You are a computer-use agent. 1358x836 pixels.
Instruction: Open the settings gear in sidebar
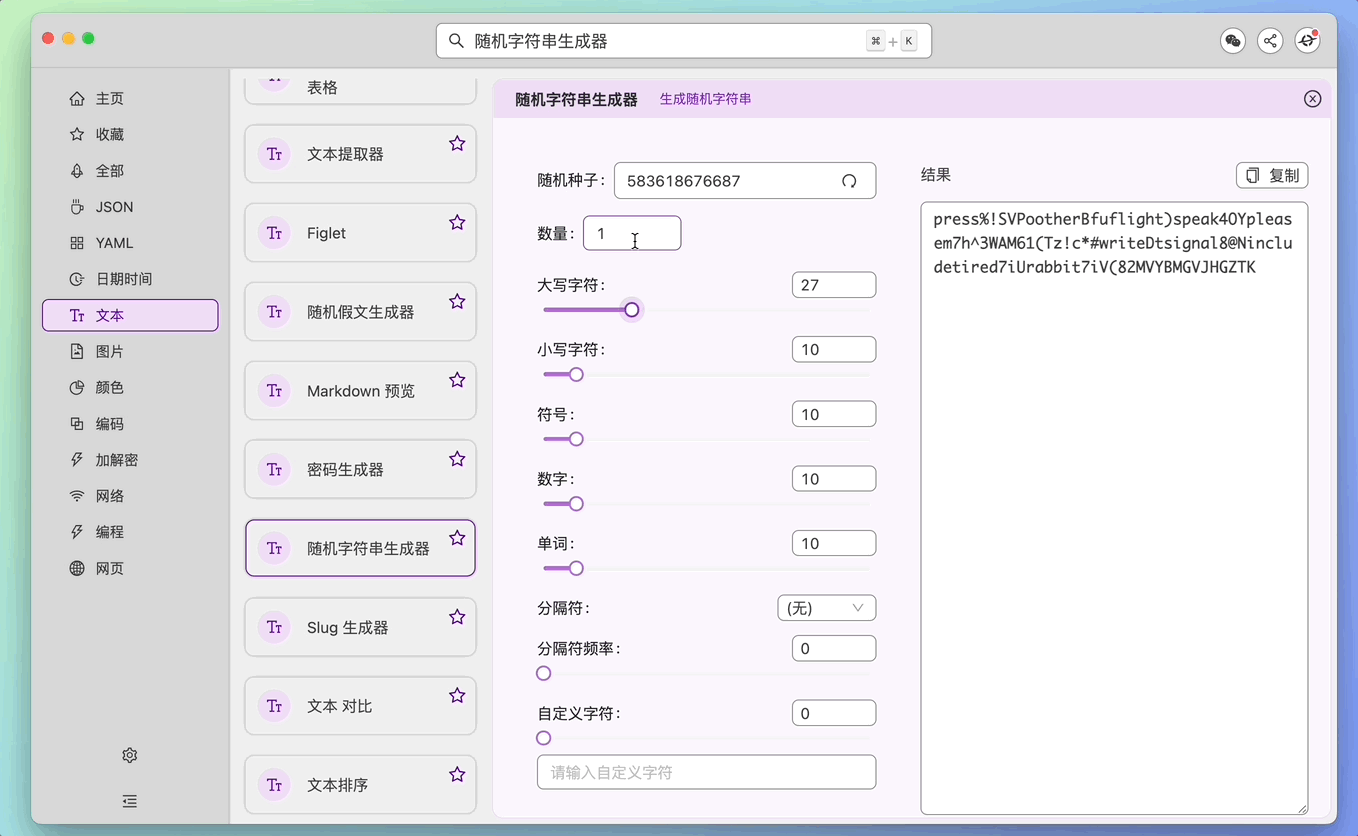[130, 755]
